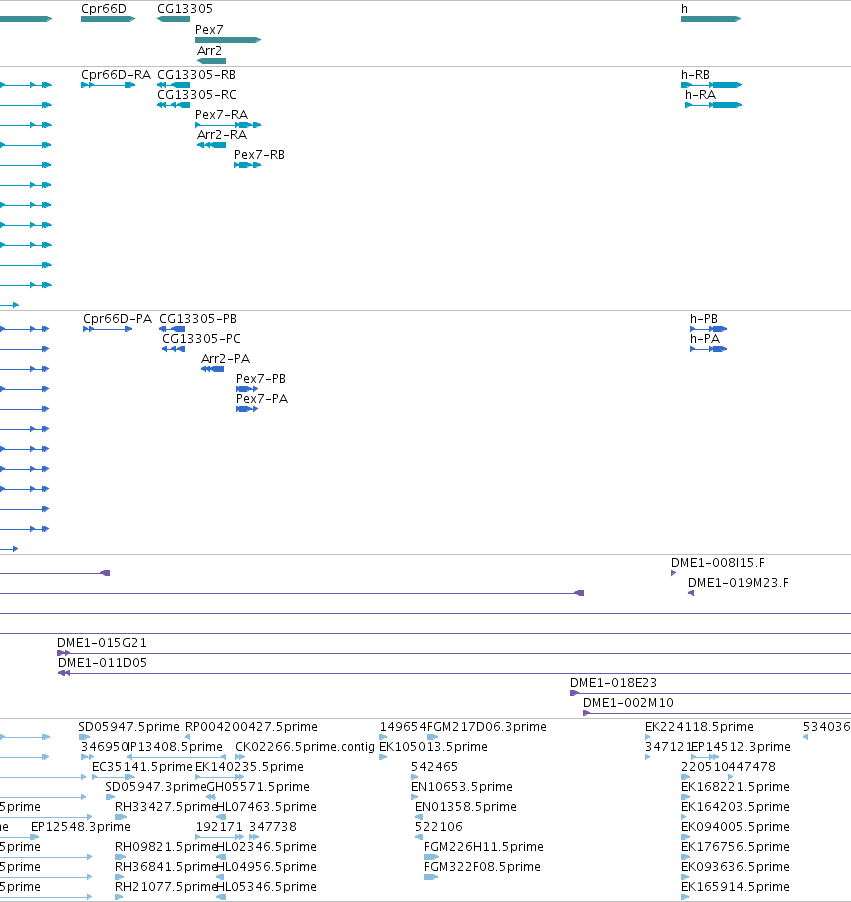Click the DME1-019M23.F BAC end label
This screenshot has height=902, width=851.
[x=738, y=583]
